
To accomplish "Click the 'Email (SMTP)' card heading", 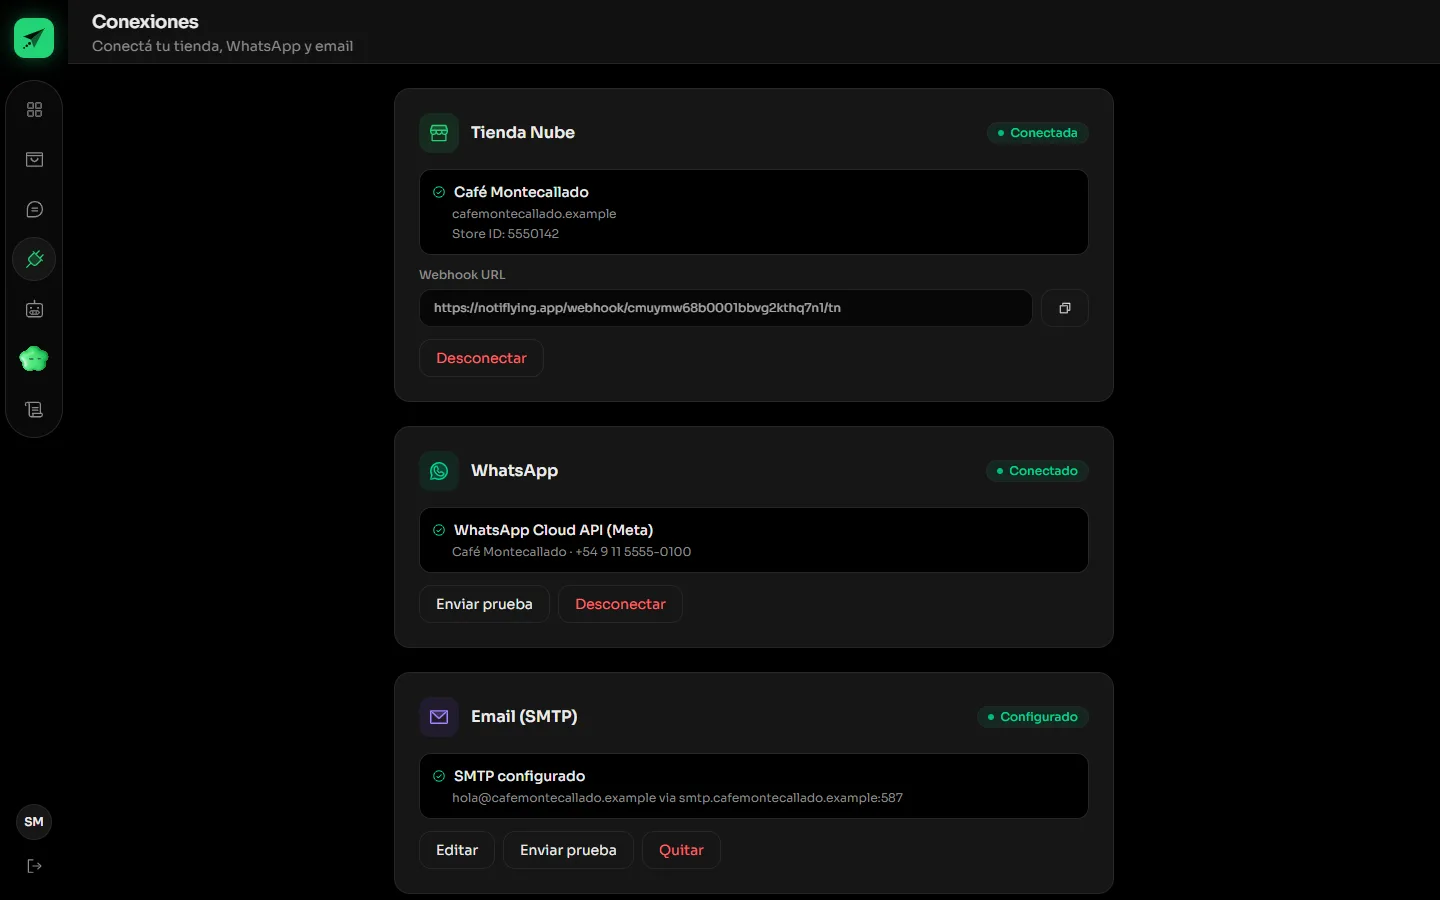I will 524,717.
